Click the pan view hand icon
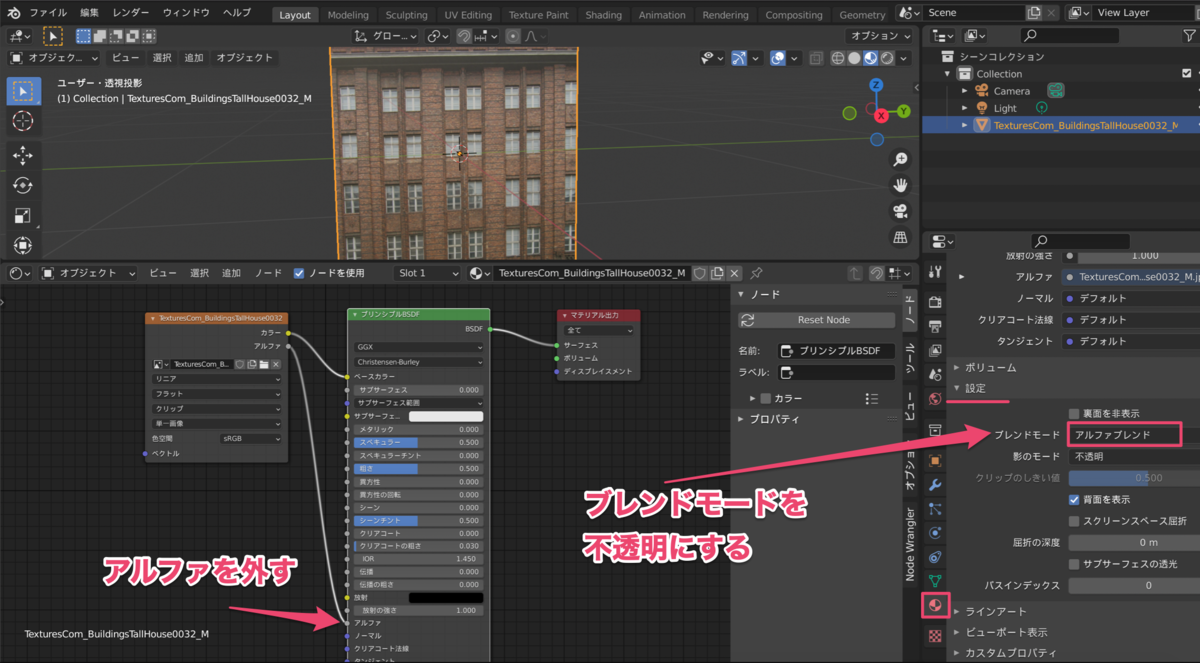1200x663 pixels. (x=900, y=185)
